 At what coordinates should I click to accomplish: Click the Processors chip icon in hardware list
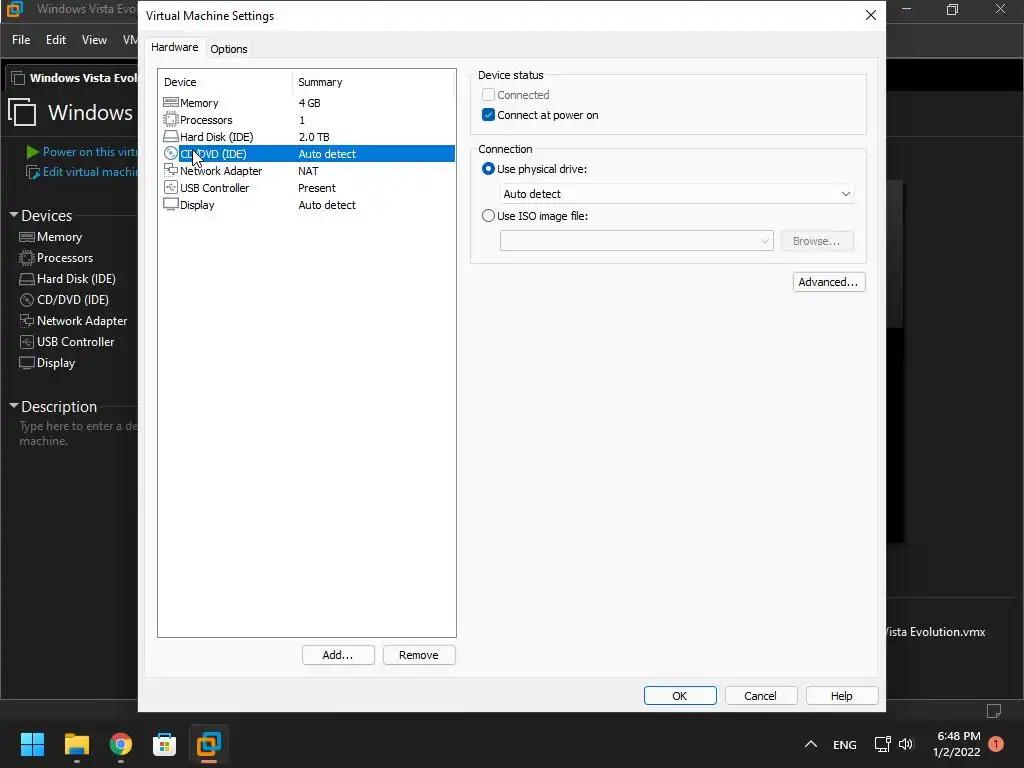tap(170, 120)
